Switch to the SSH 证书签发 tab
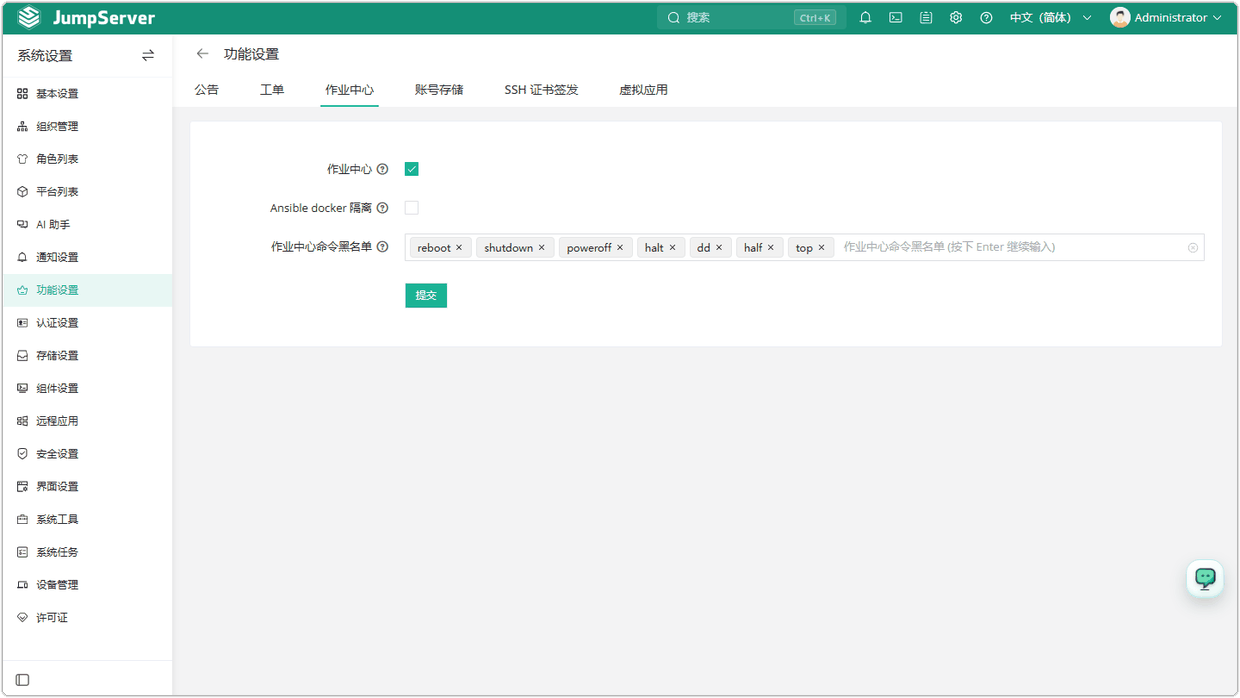This screenshot has width=1240, height=698. 541,90
